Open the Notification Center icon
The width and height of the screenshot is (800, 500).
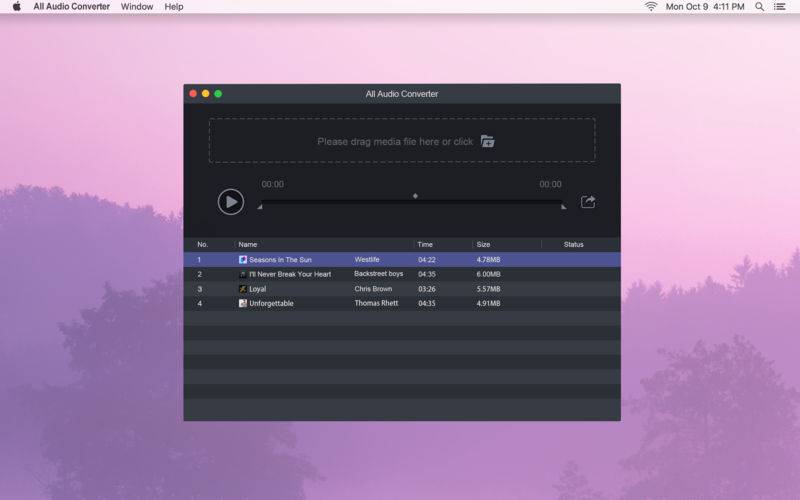point(780,7)
